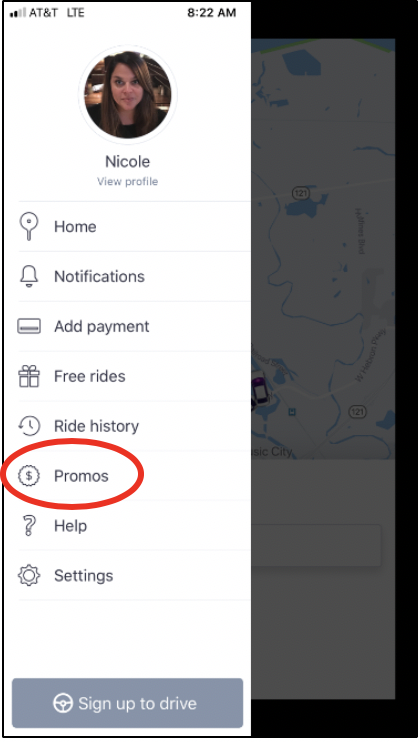Screen dimensions: 420x742
Task: Open the Home menu item
Action: pyautogui.click(x=134, y=227)
